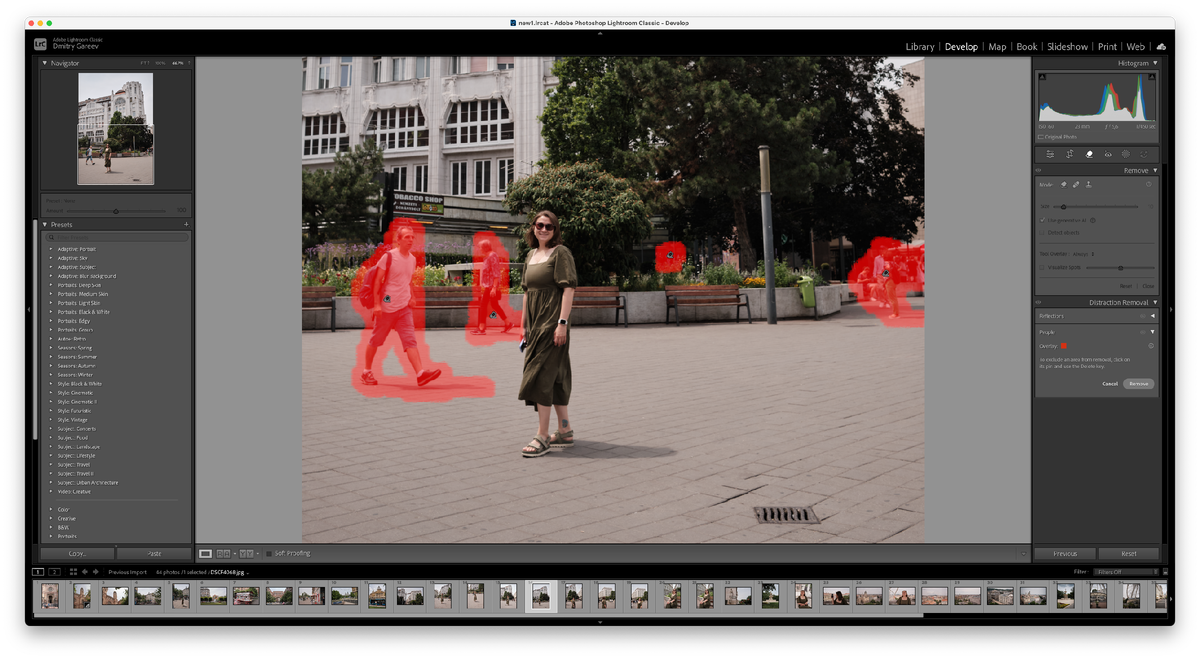Select the Remove eraser tool icon
The height and width of the screenshot is (659, 1200).
pos(1089,154)
